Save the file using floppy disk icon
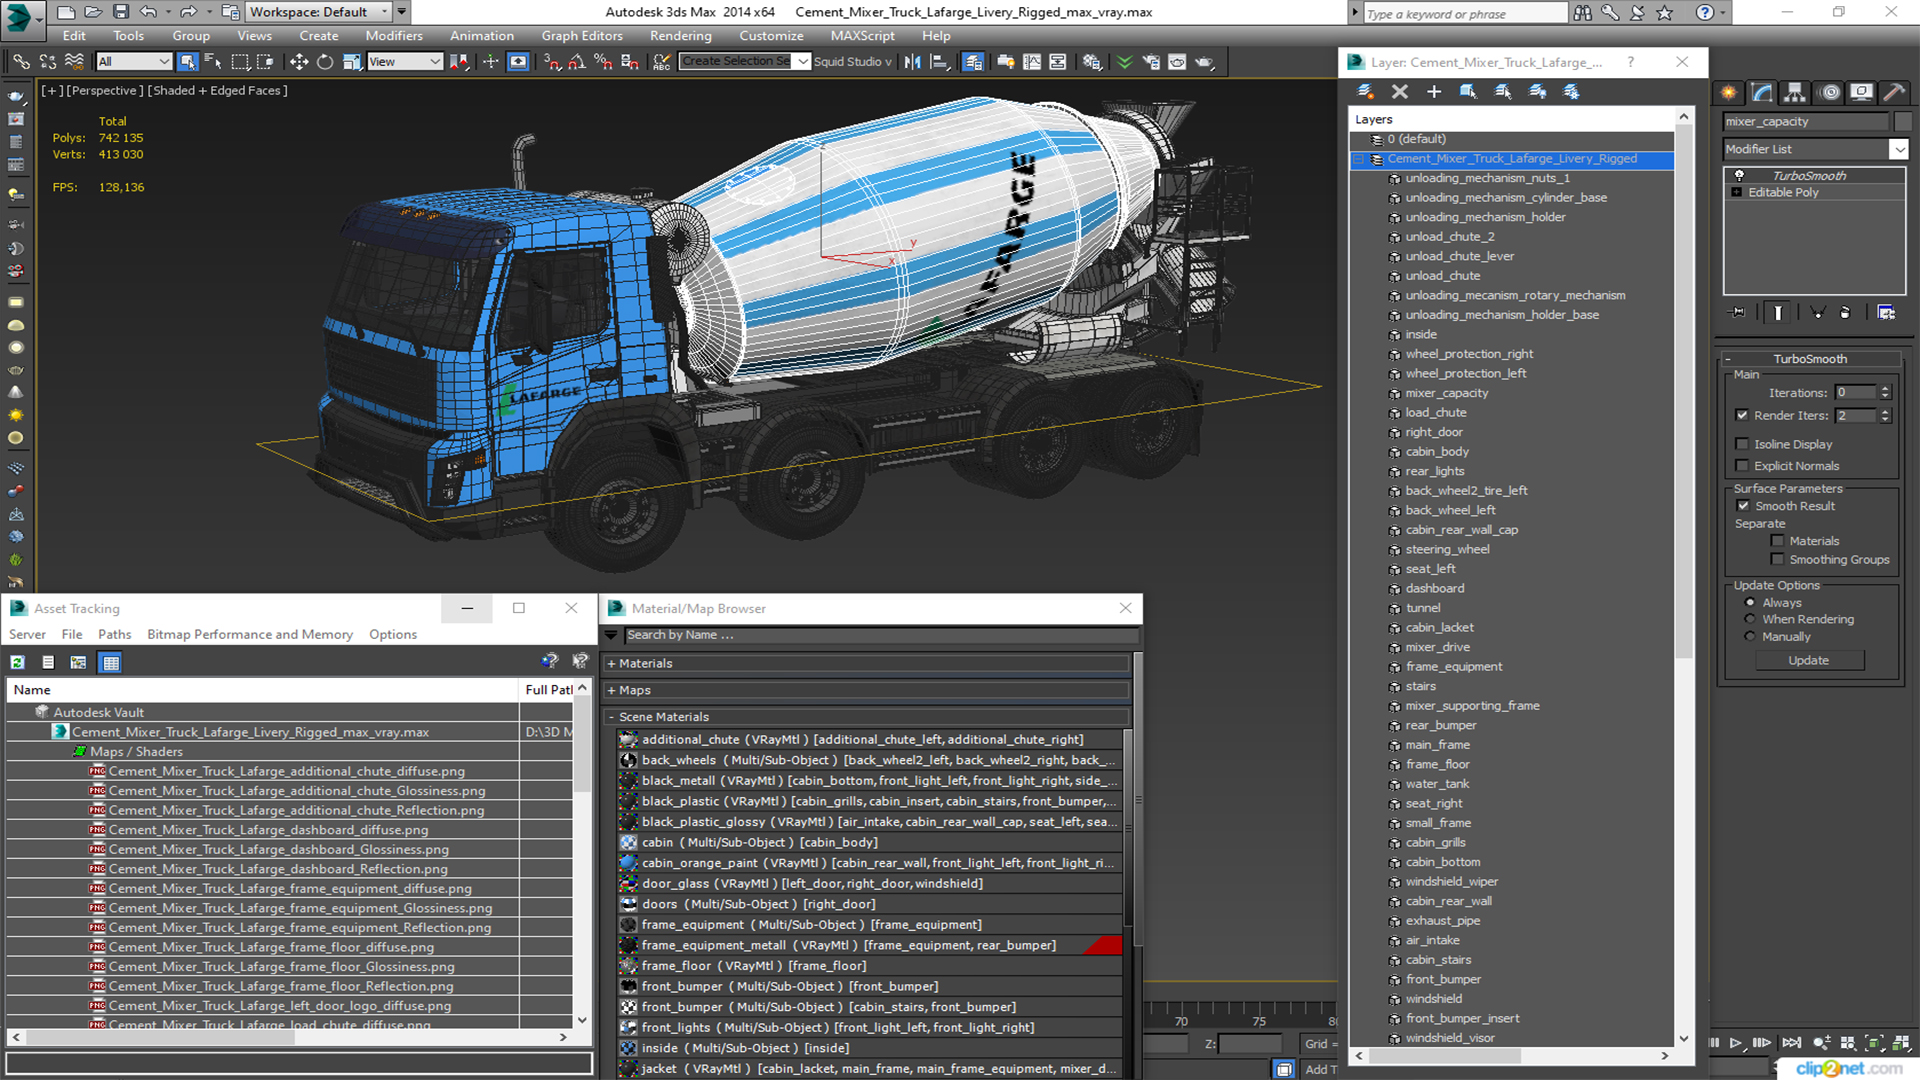This screenshot has width=1920, height=1080. (x=120, y=12)
